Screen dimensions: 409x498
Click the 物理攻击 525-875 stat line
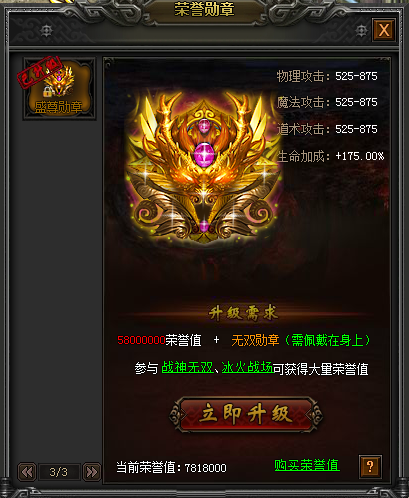point(327,76)
